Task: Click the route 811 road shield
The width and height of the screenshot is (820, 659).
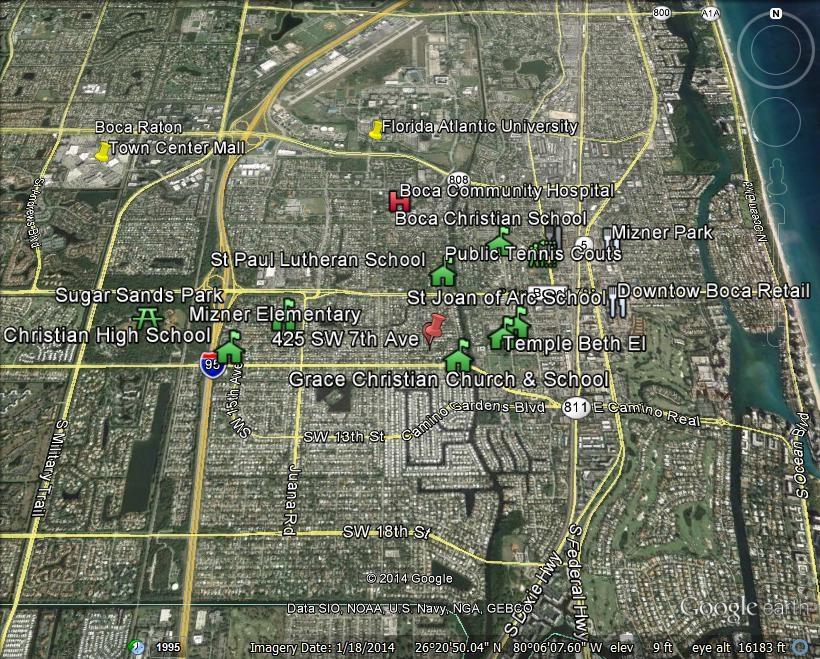Action: tap(576, 407)
